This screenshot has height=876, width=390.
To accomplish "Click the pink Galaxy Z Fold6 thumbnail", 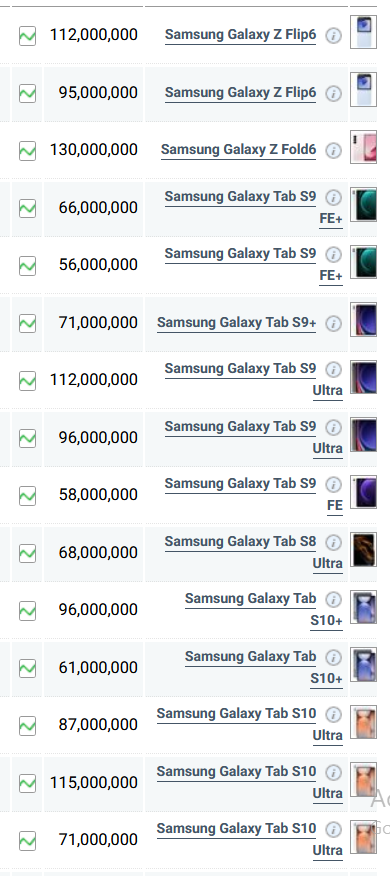I will coord(363,147).
